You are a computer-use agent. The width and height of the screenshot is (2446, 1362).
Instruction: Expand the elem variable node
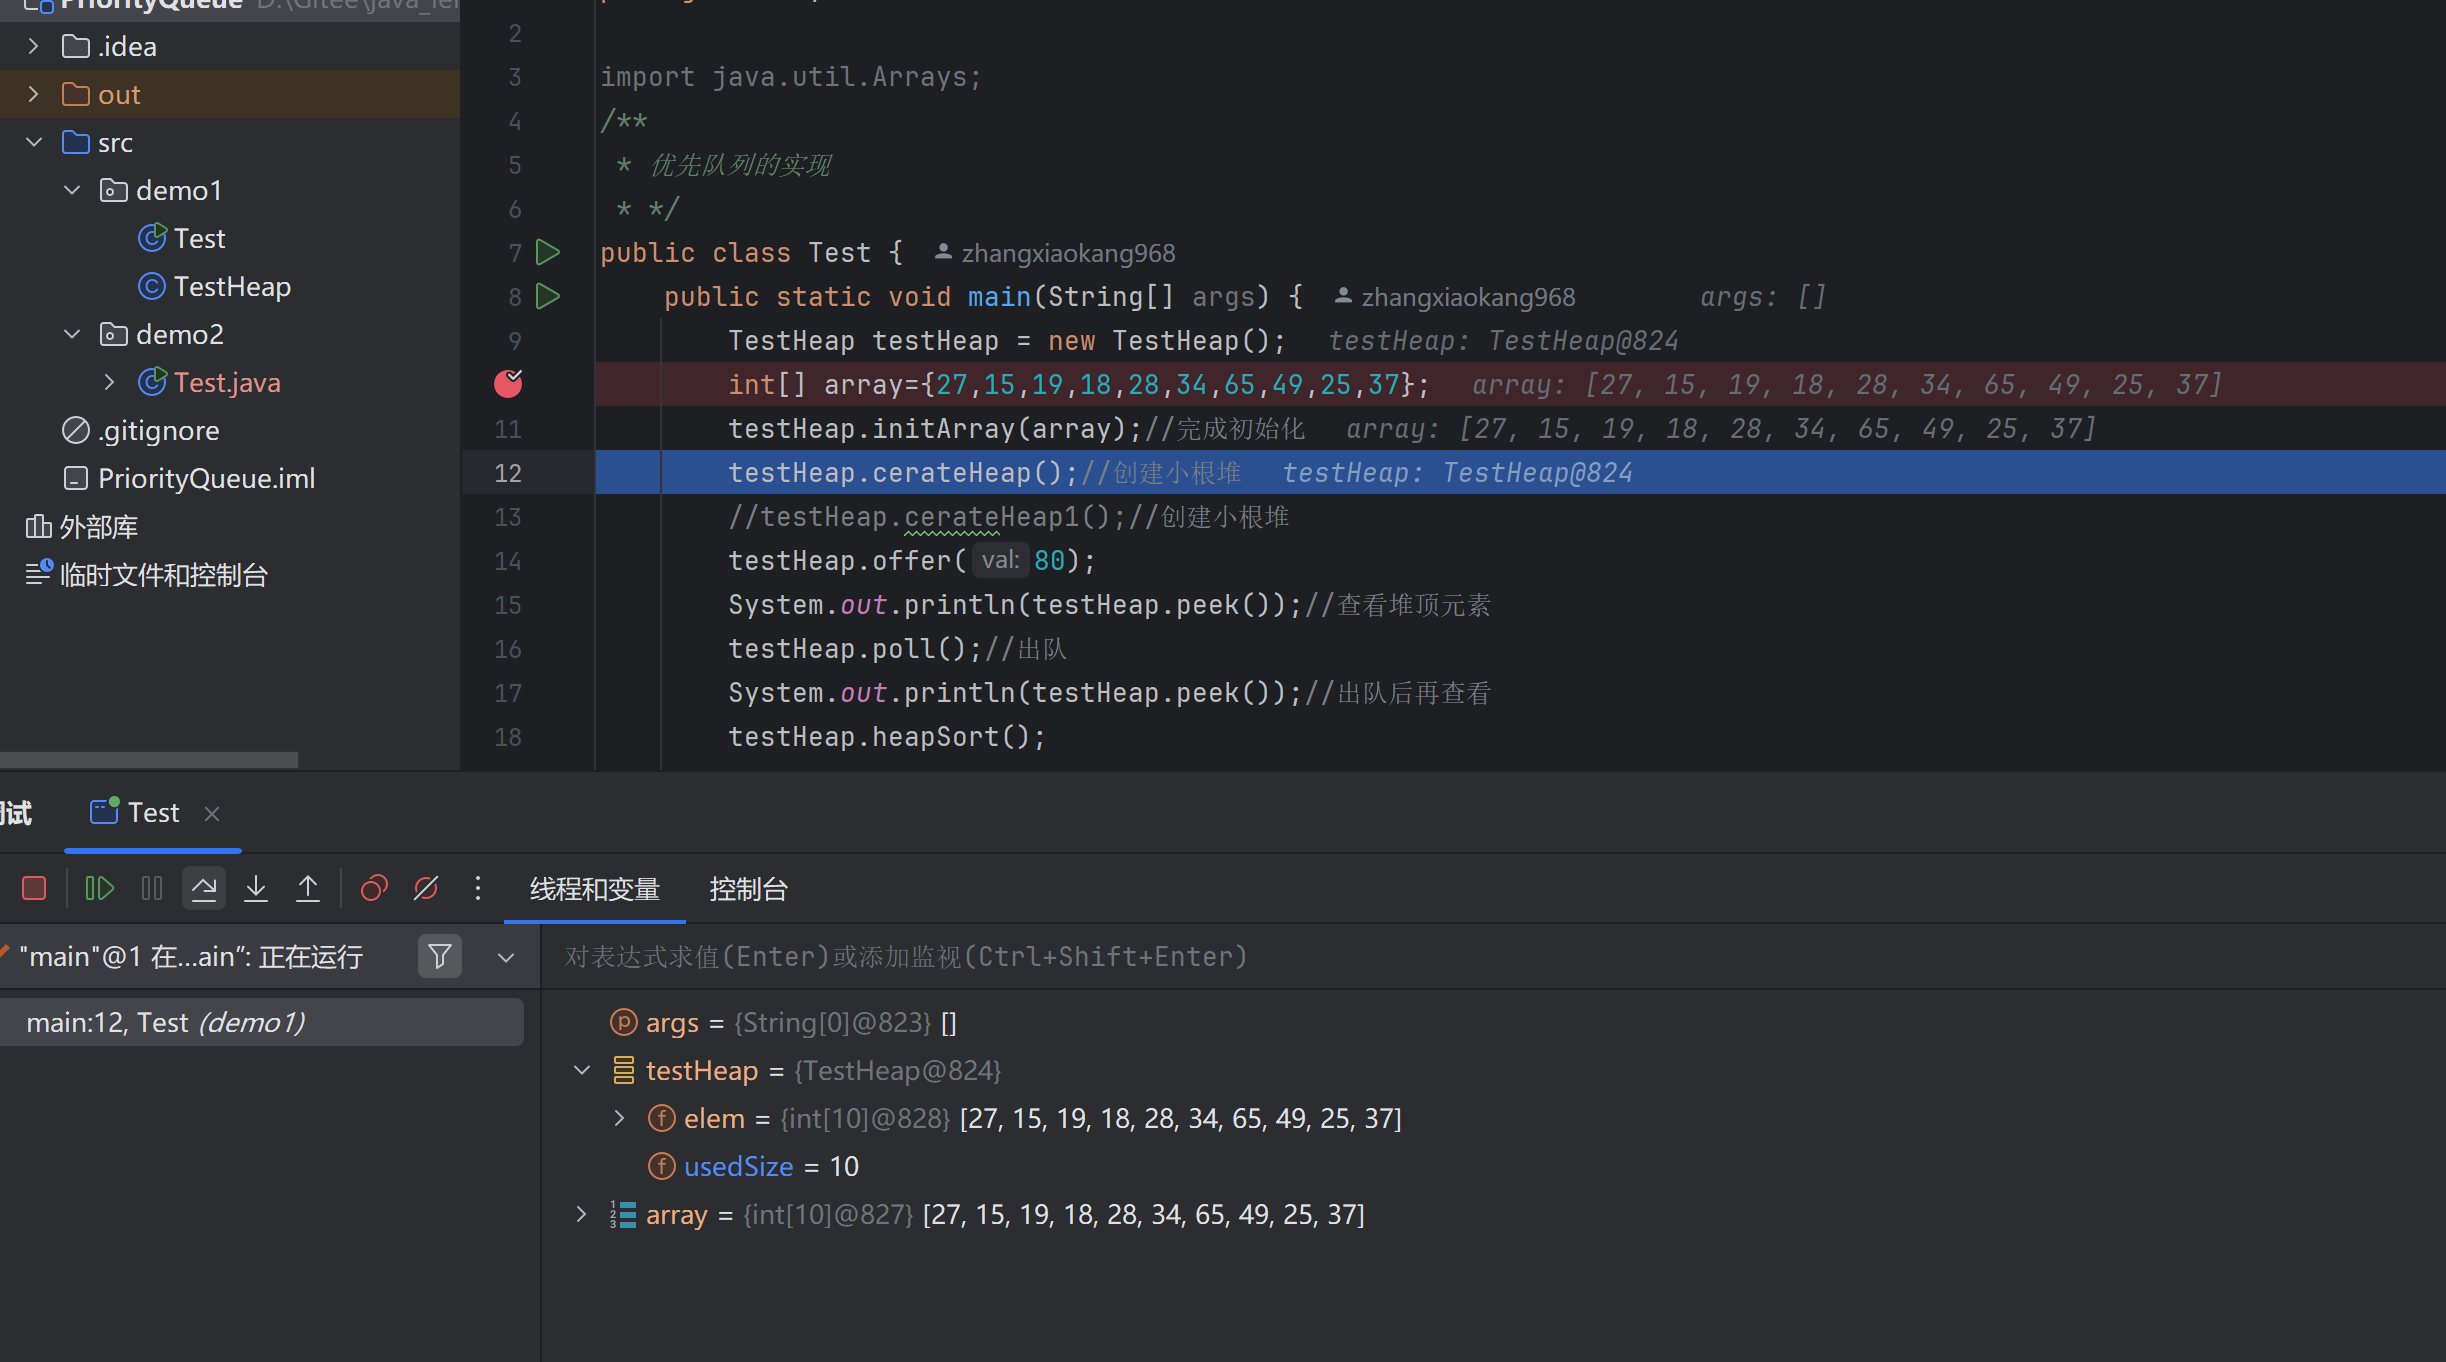pyautogui.click(x=618, y=1118)
